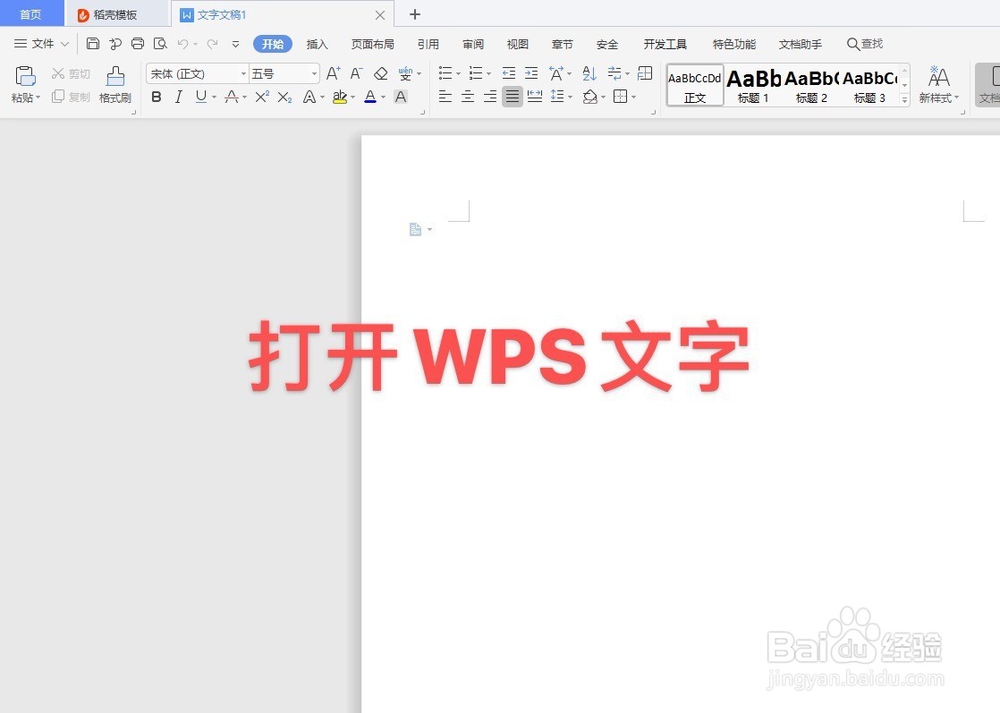Click the export to PDF icon
Screen dimensions: 1000x713
(x=115, y=43)
